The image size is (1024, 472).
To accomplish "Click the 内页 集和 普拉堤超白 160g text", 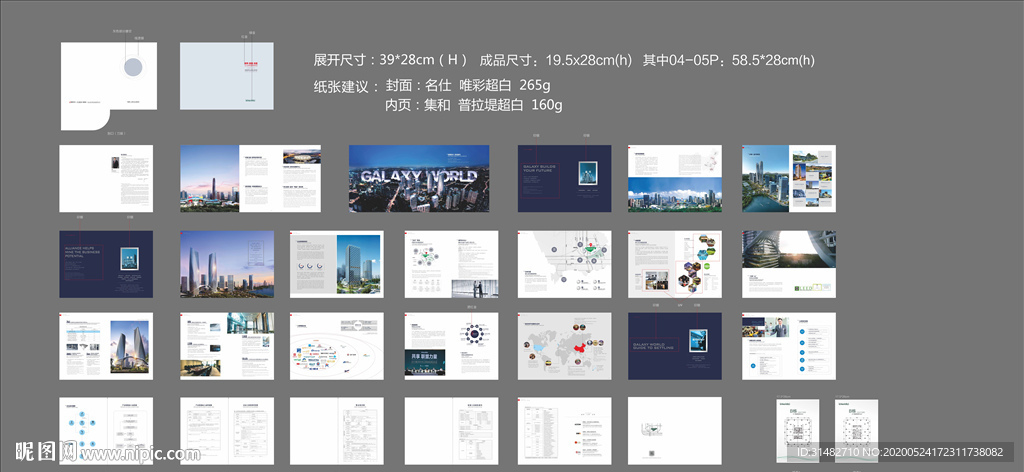I will pos(473,105).
